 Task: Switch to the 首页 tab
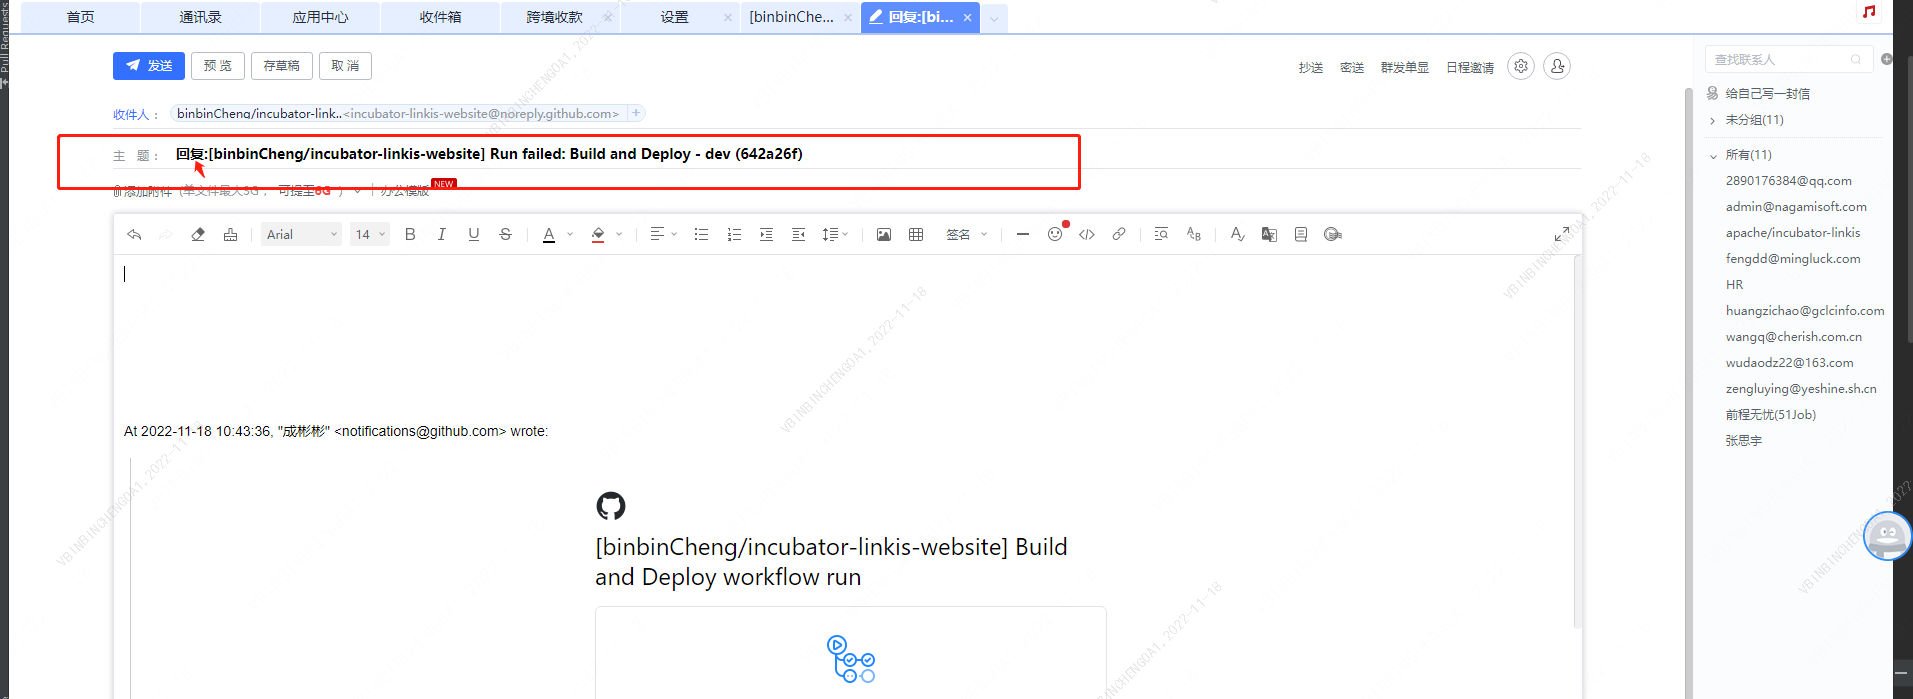80,17
